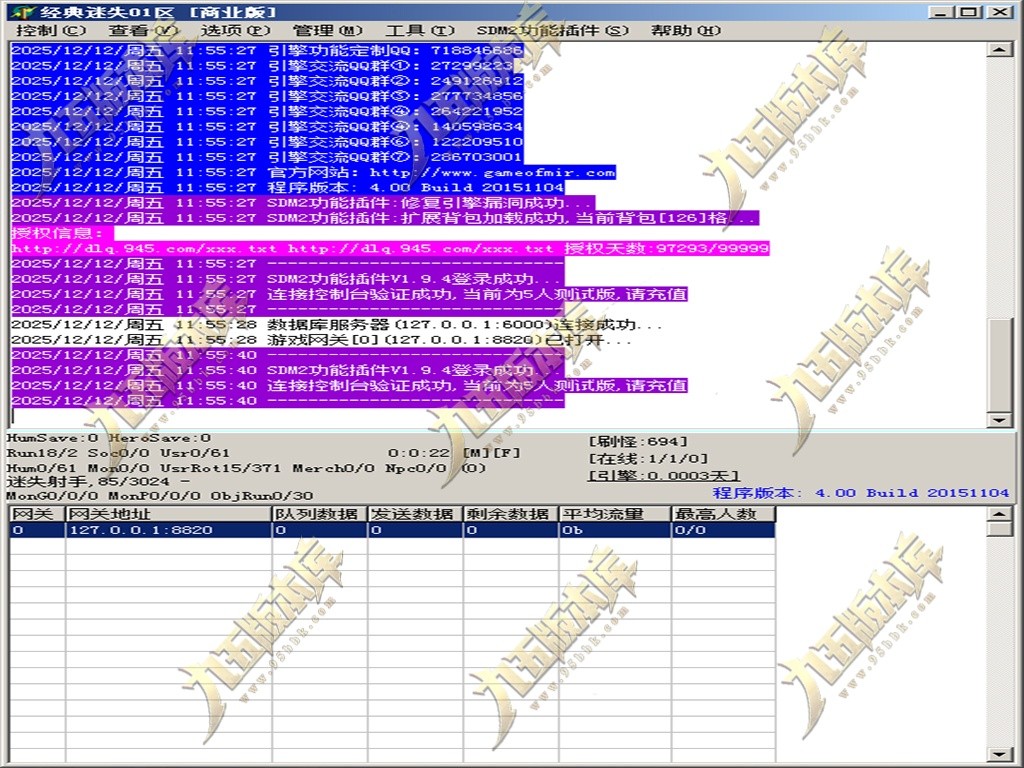Click the 网关 column header

pyautogui.click(x=37, y=514)
